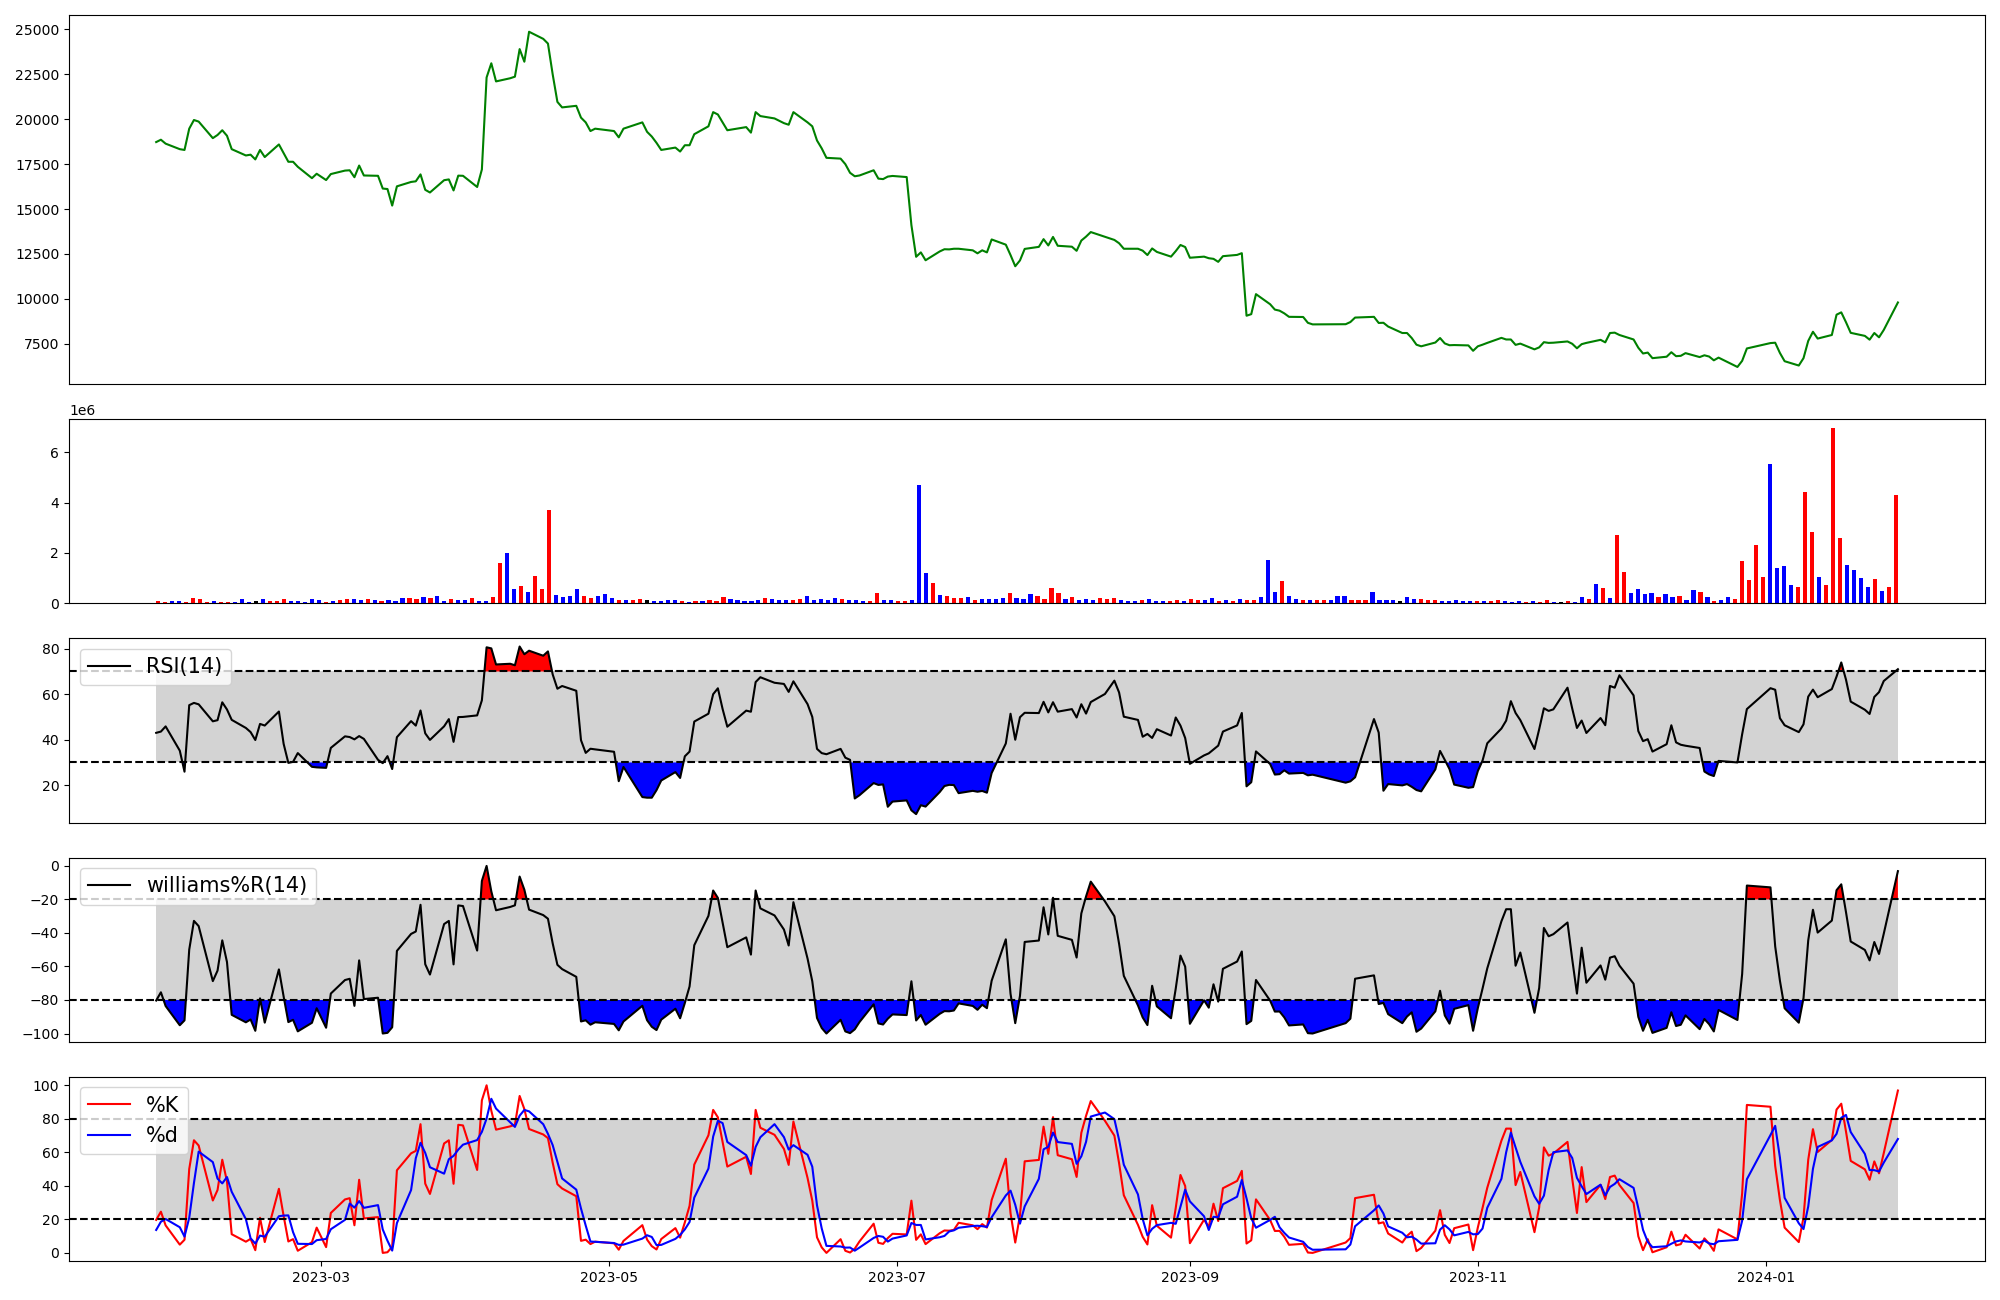Click the 2023-05 x-axis date label
Image resolution: width=2000 pixels, height=1300 pixels.
608,1277
